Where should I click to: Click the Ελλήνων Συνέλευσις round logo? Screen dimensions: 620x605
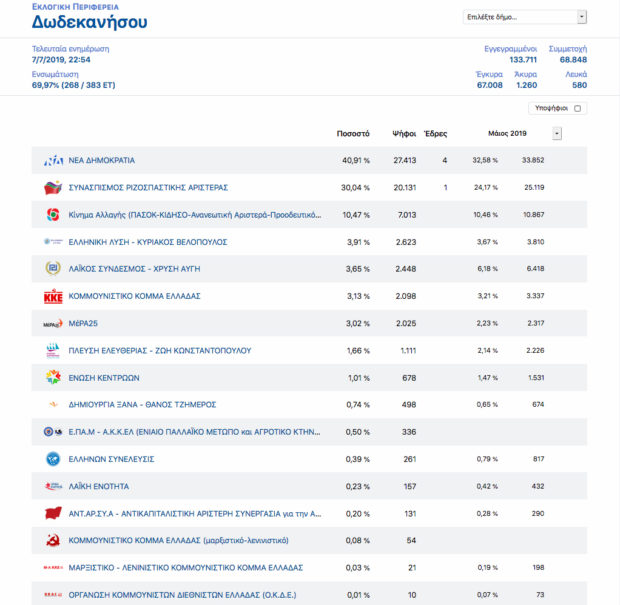tap(53, 459)
